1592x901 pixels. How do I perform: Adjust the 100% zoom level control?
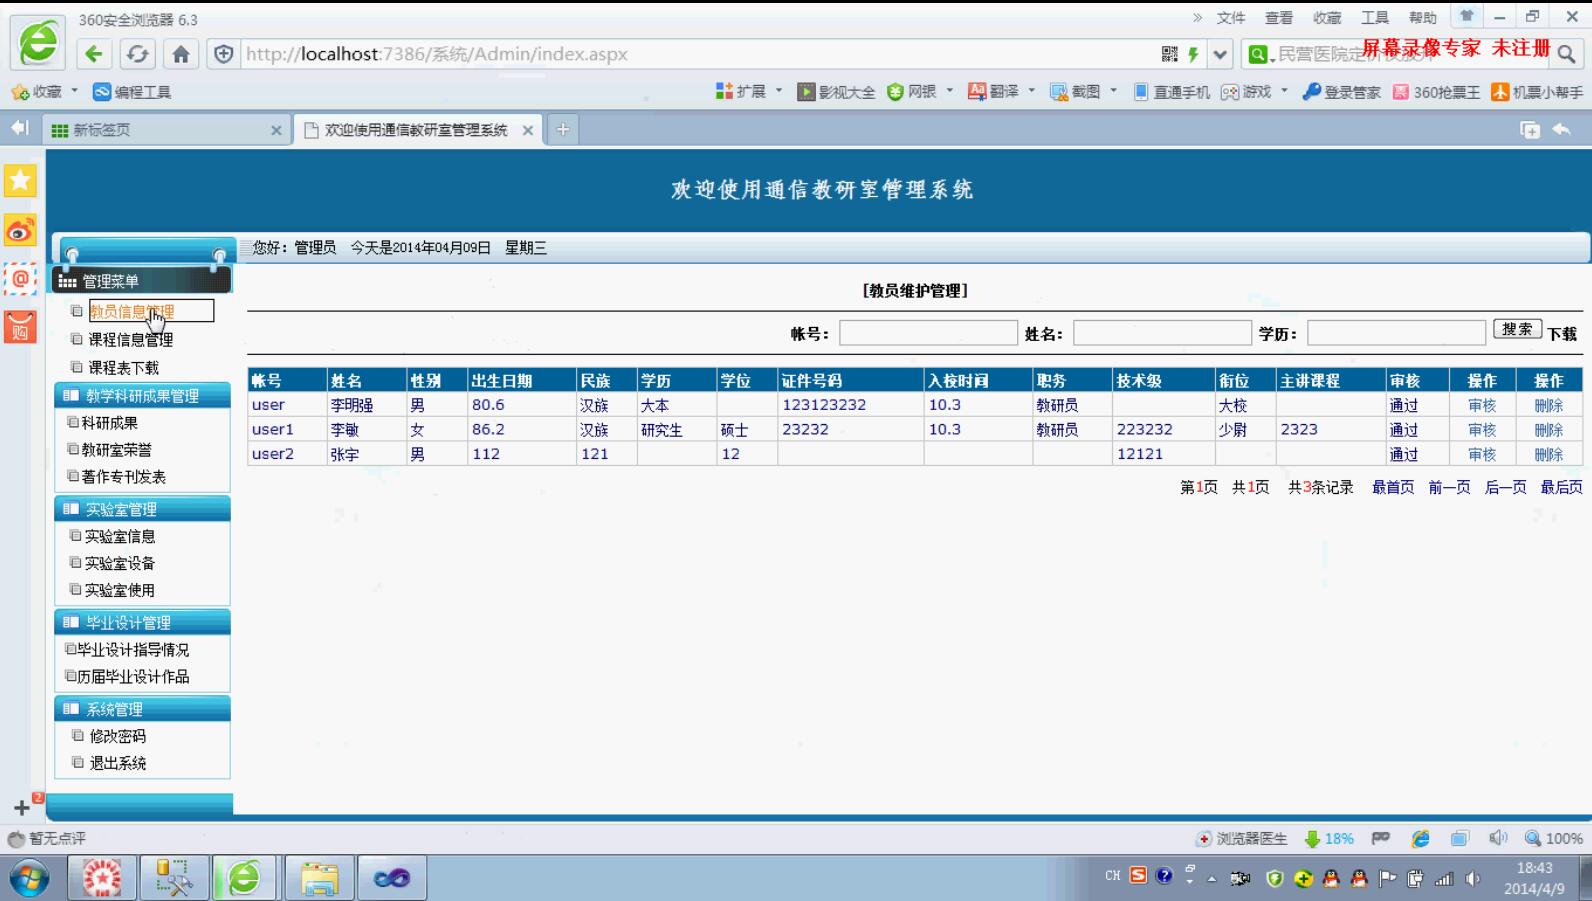pos(1554,838)
